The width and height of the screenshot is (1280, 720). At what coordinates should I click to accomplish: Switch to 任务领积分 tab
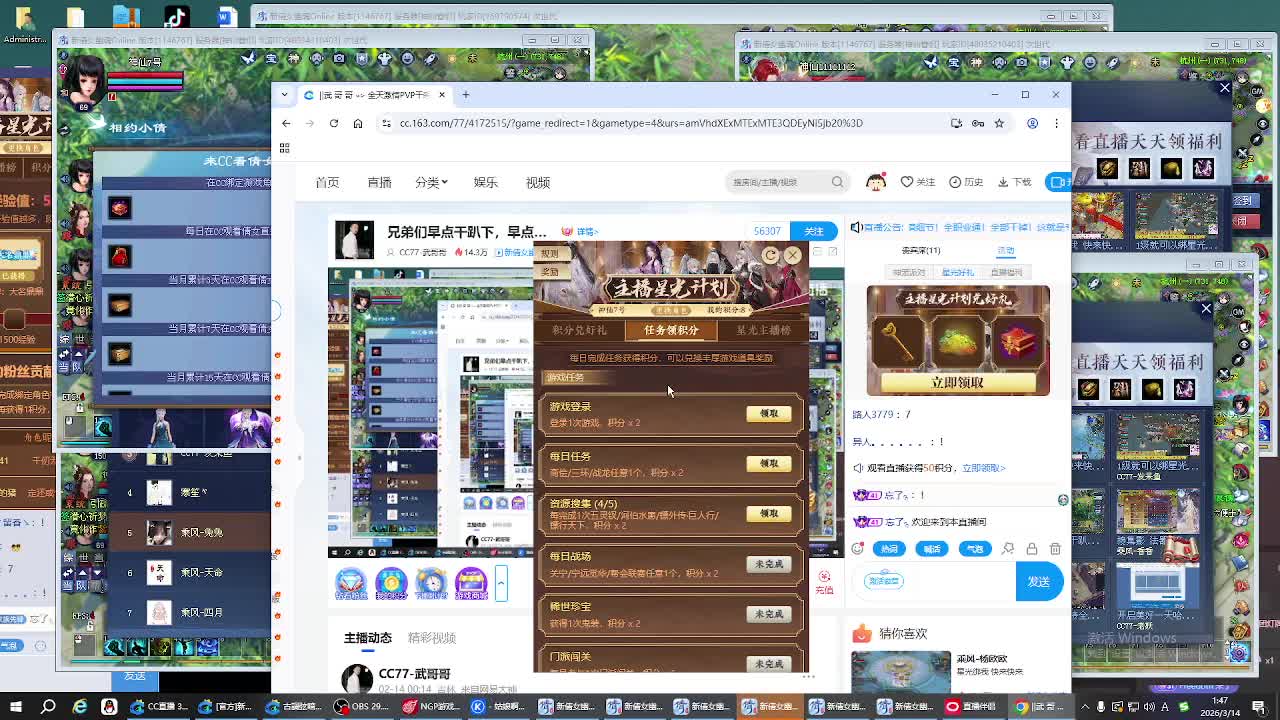pos(671,330)
